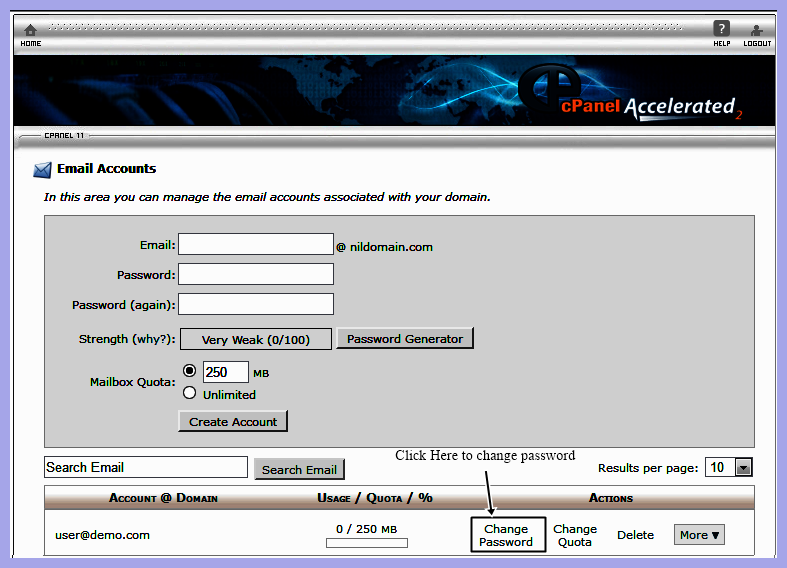Click the Email Accounts envelope icon
The width and height of the screenshot is (787, 568).
coord(42,169)
